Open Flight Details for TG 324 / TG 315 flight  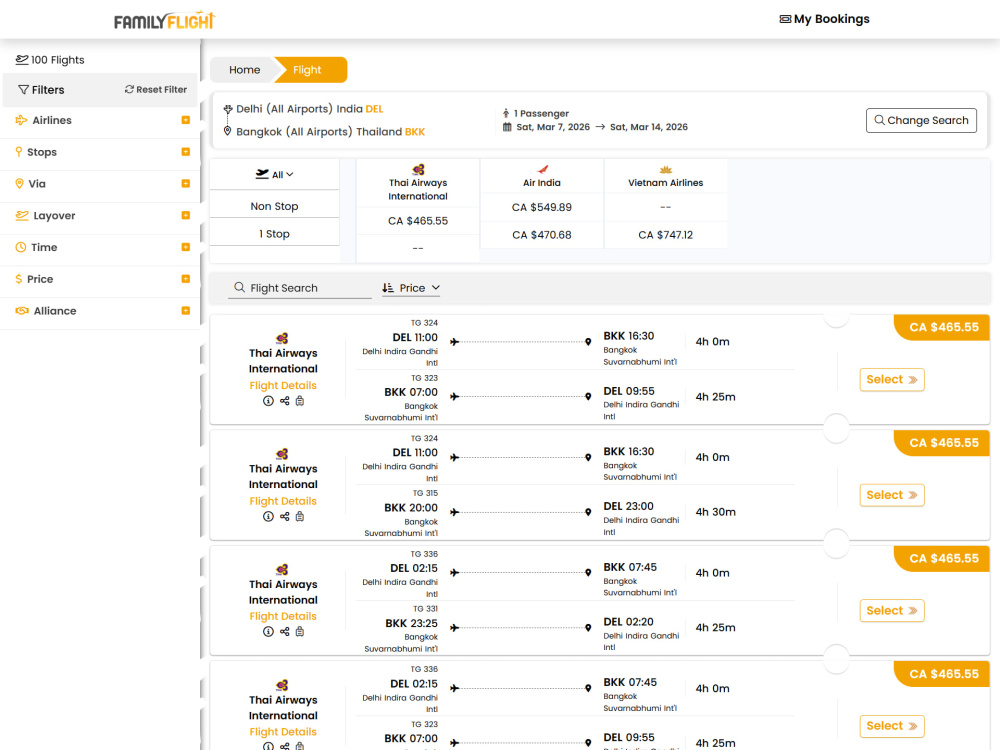(x=283, y=501)
